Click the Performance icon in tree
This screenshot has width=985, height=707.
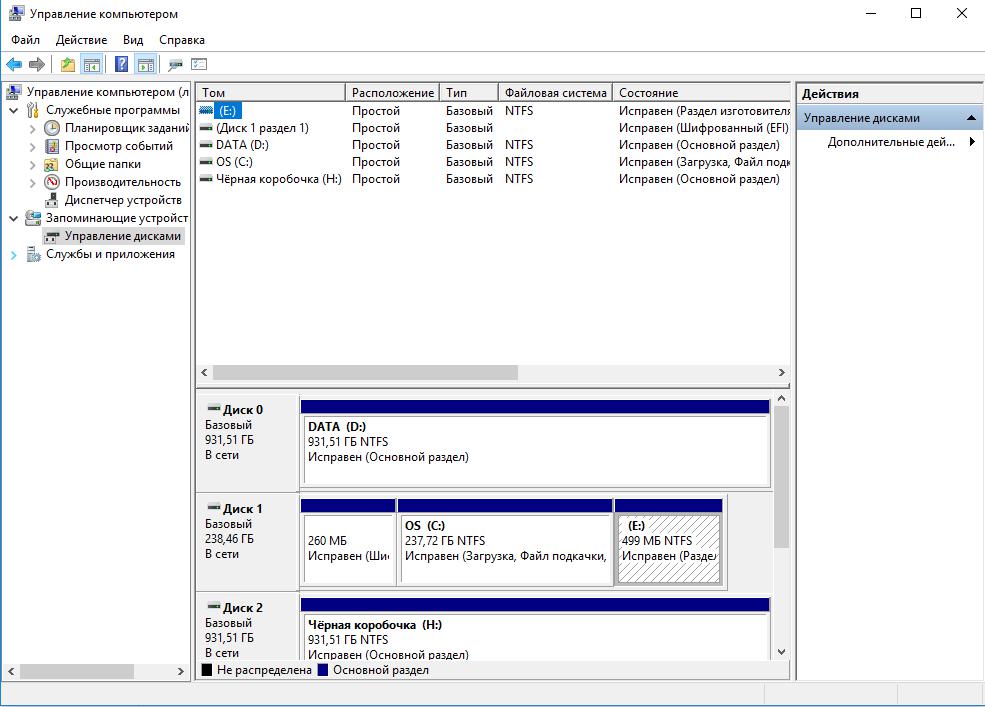(52, 182)
